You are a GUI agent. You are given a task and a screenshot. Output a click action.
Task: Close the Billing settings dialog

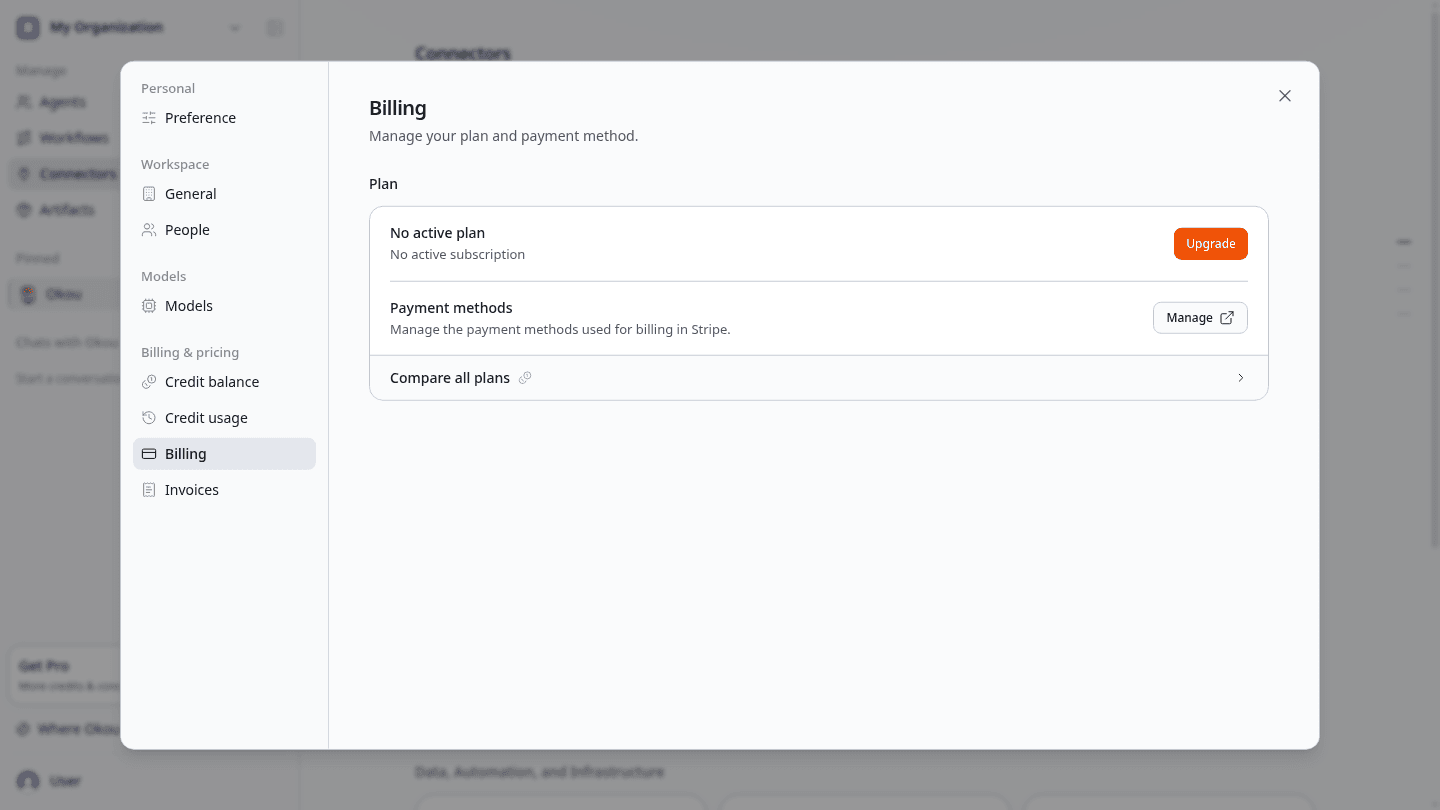tap(1285, 96)
